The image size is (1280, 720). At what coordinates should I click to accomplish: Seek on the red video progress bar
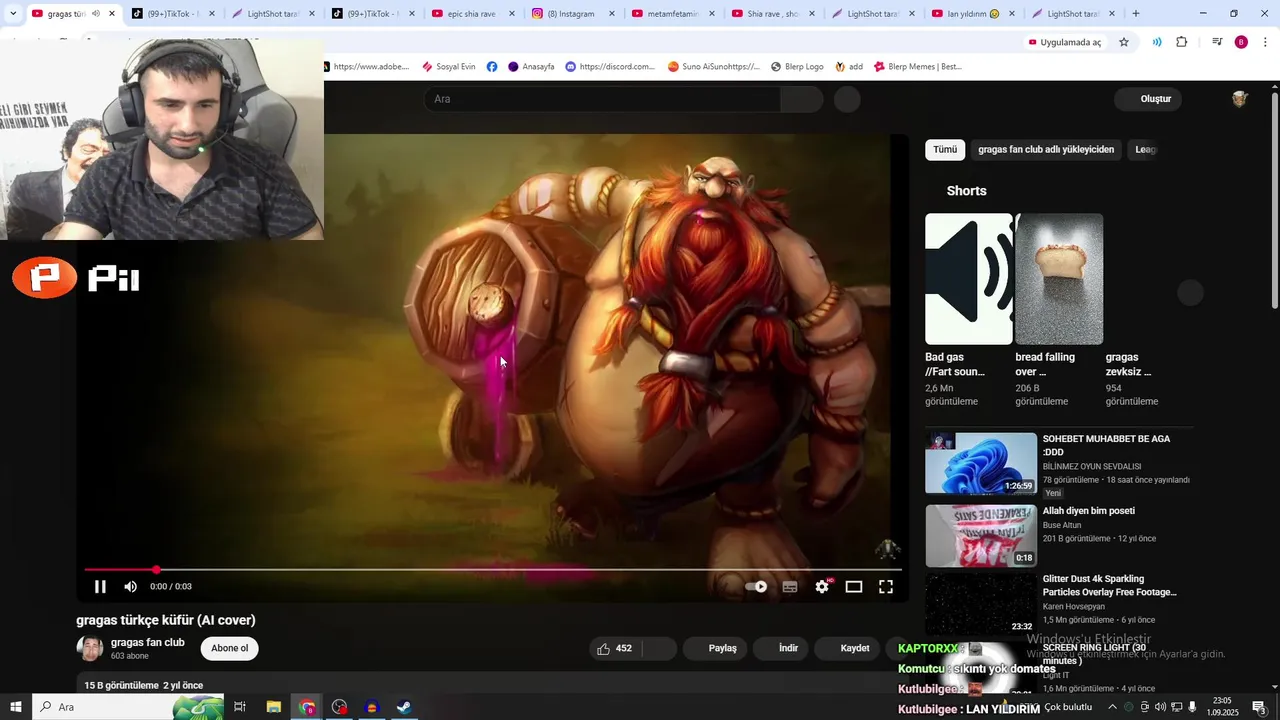pos(494,570)
